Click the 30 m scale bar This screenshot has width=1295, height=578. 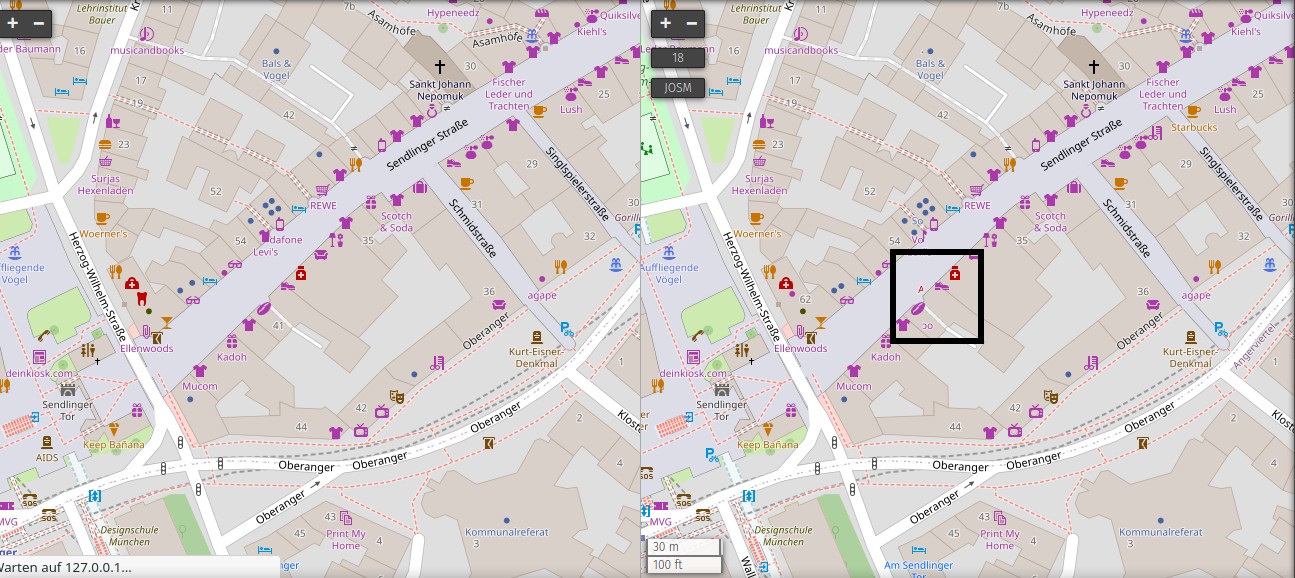coord(684,547)
